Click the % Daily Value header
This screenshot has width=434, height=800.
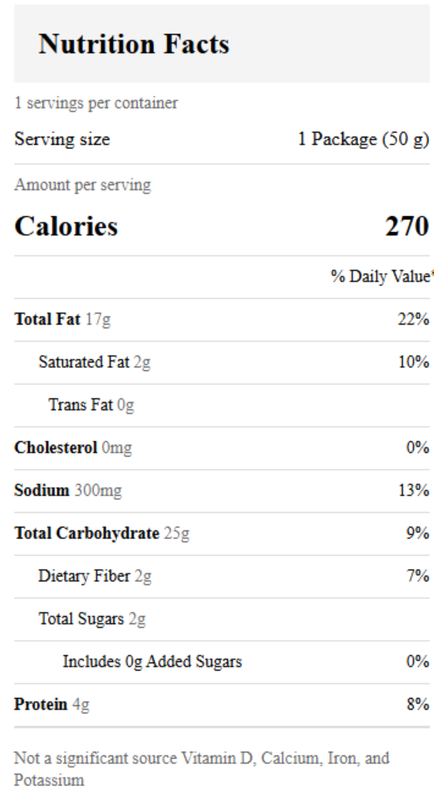click(381, 276)
